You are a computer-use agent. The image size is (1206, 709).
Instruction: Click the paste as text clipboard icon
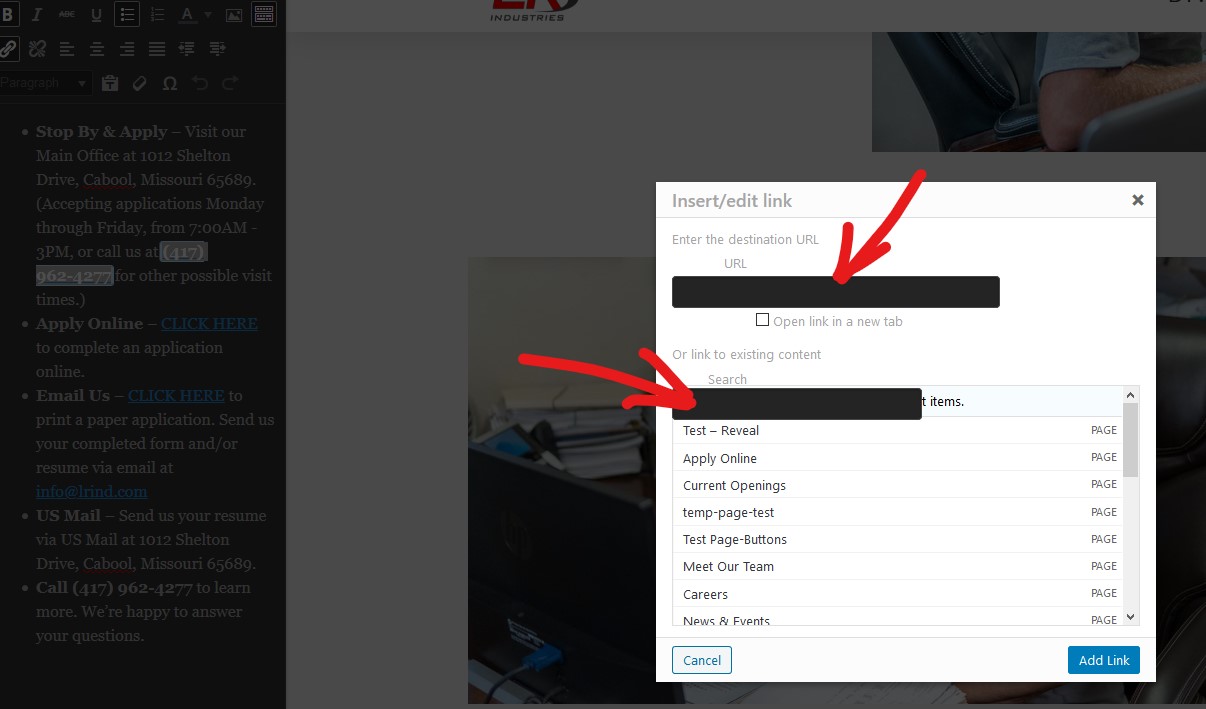tap(110, 83)
